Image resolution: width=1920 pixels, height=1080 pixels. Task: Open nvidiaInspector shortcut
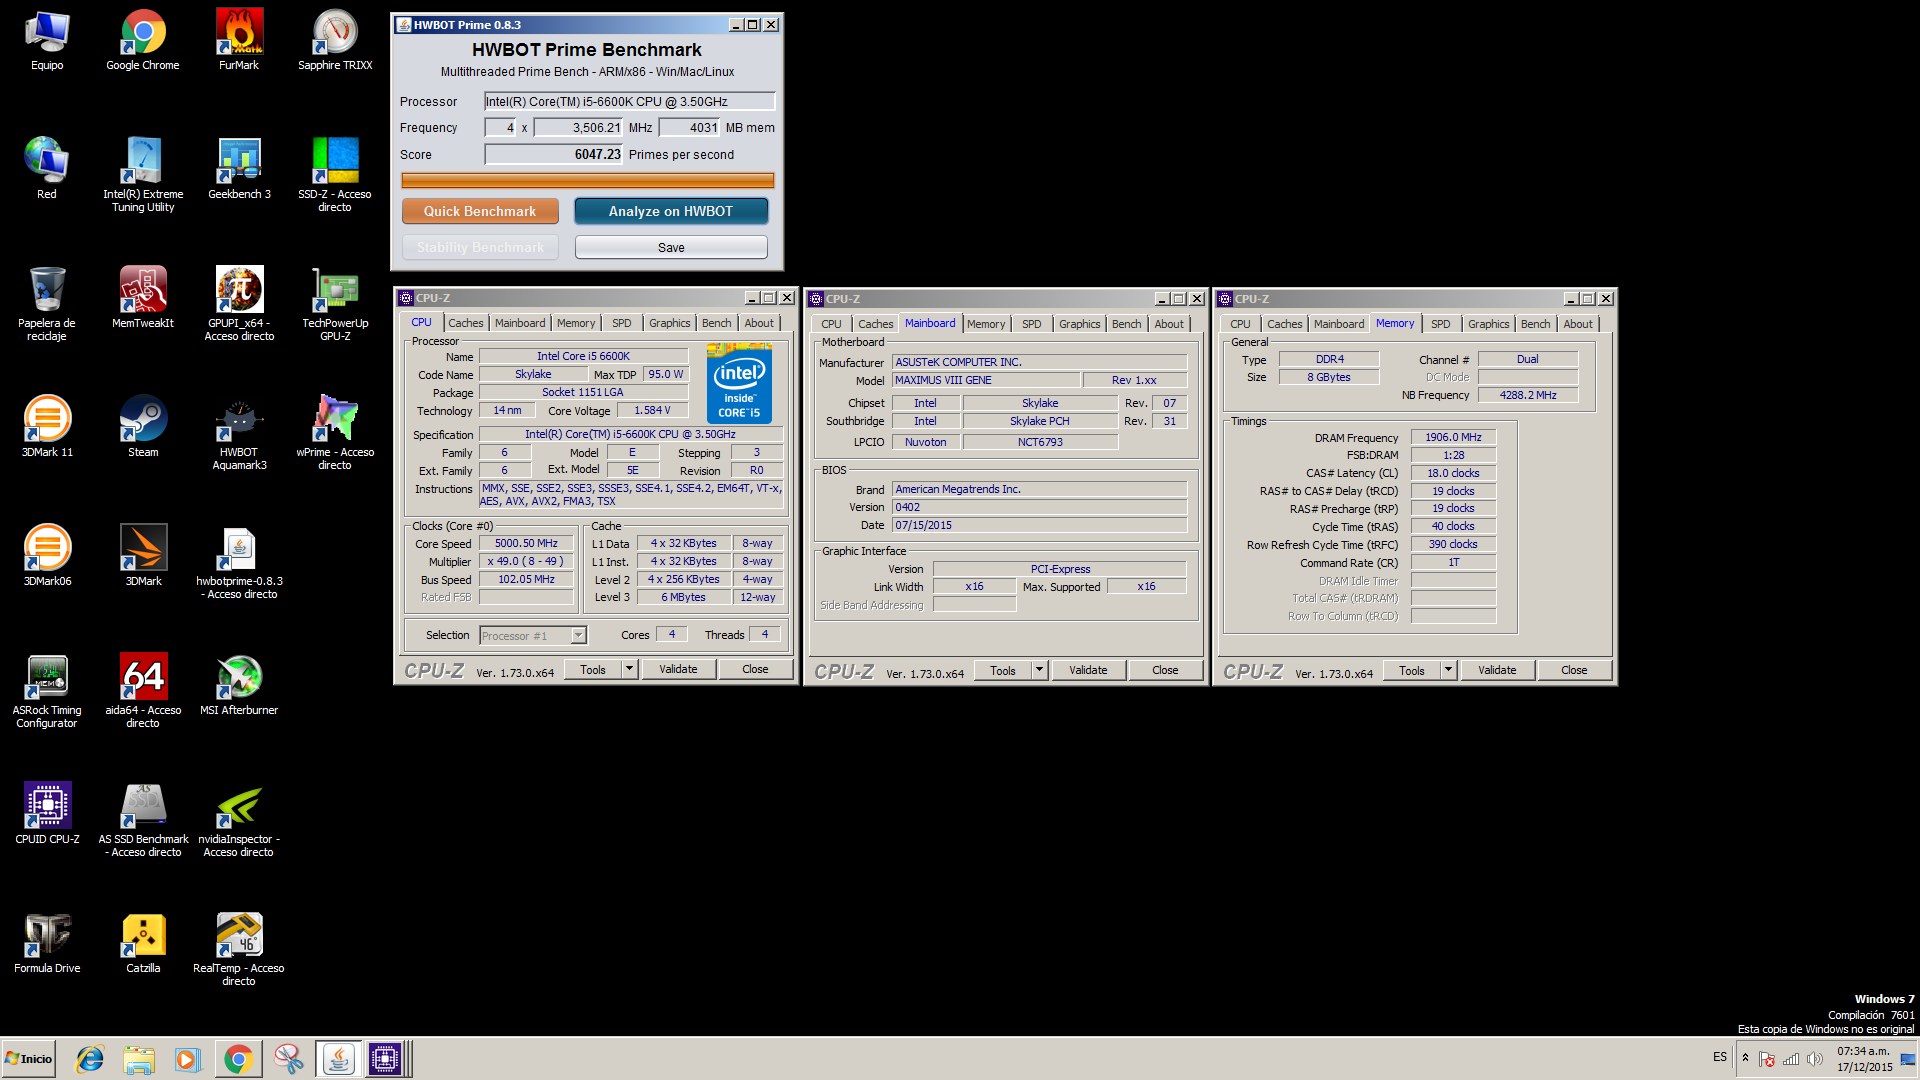pos(239,820)
